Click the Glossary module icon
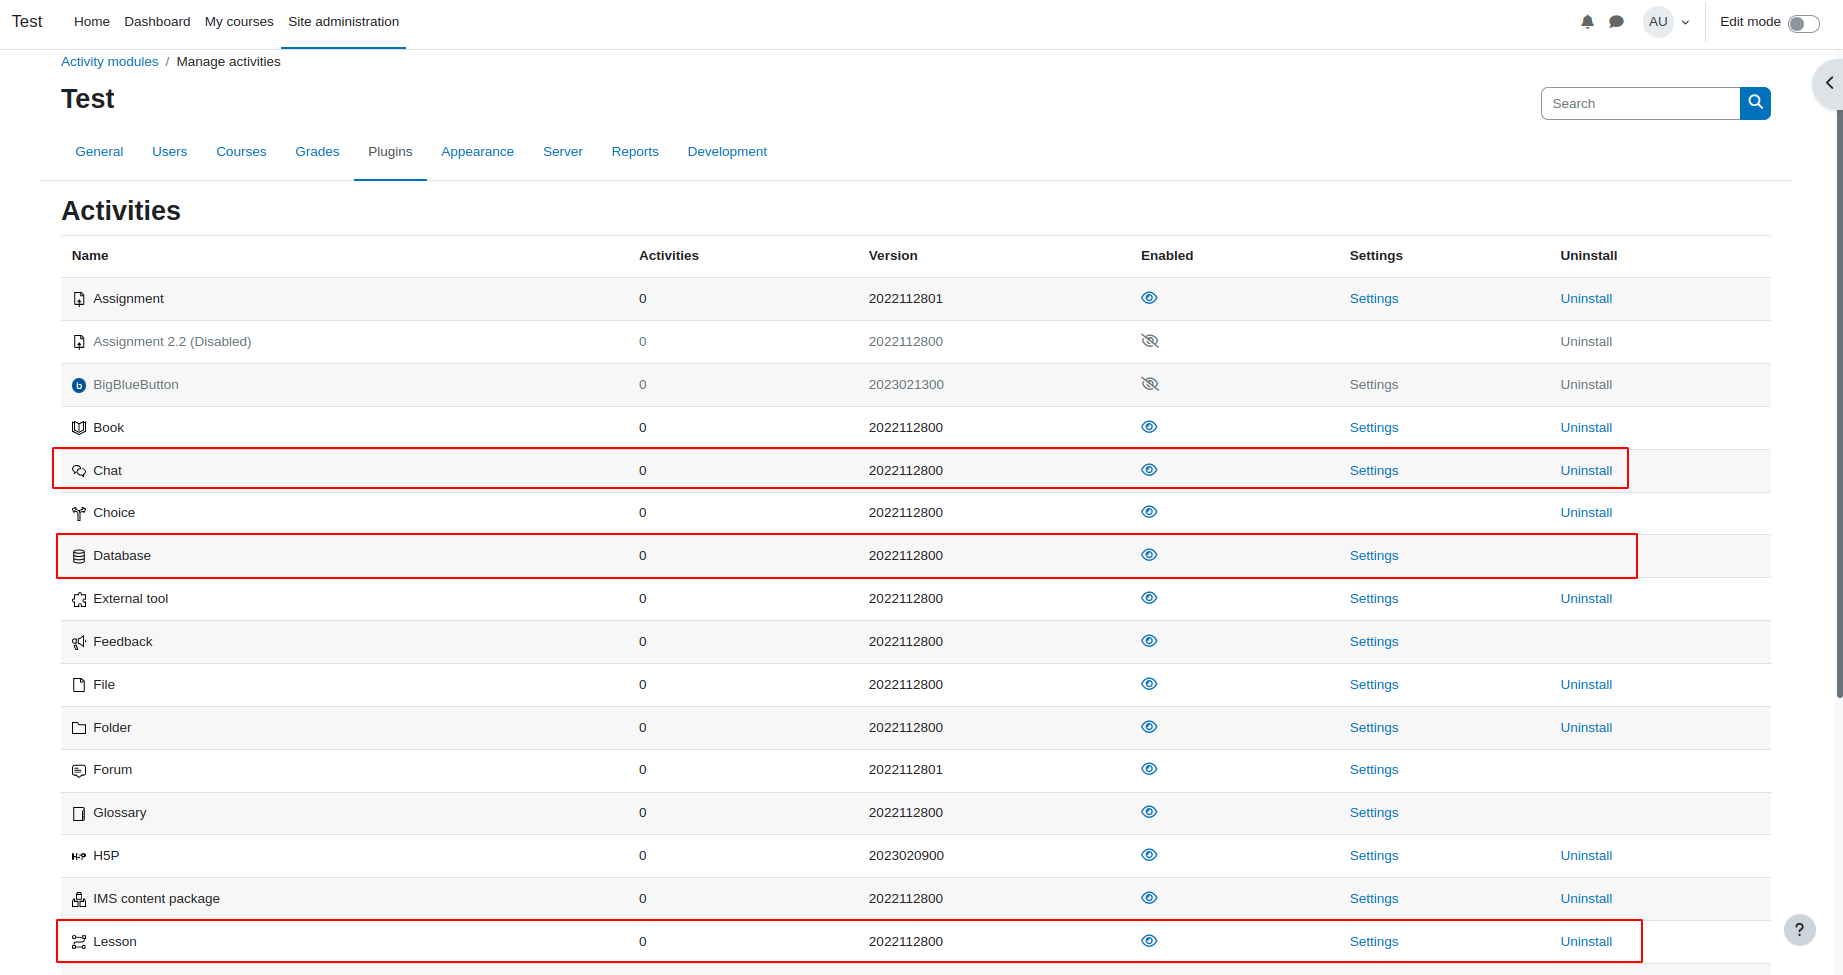1843x975 pixels. [79, 813]
